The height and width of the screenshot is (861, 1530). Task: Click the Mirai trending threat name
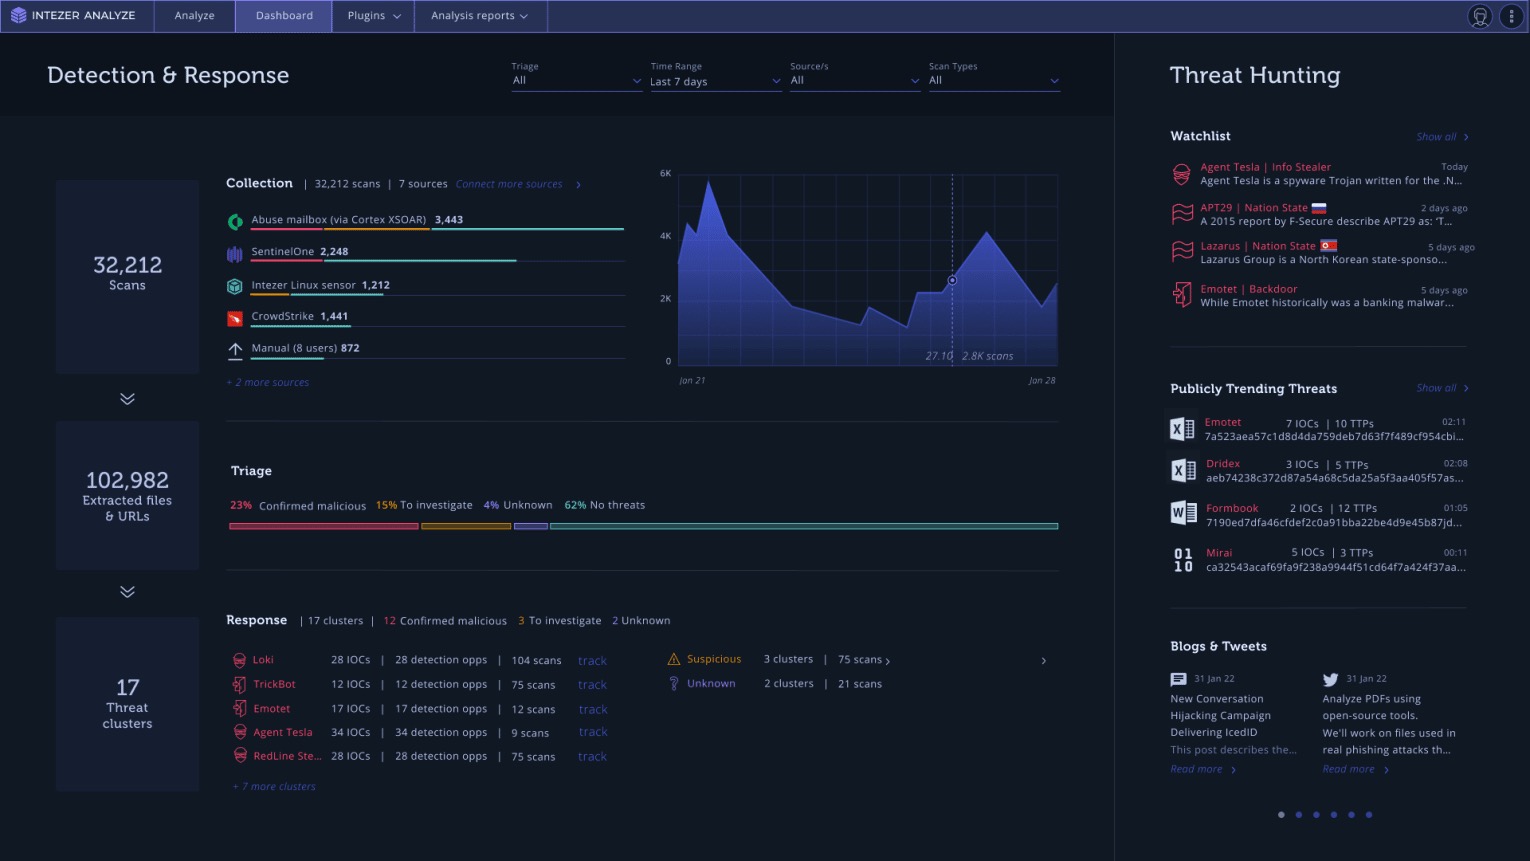1219,553
